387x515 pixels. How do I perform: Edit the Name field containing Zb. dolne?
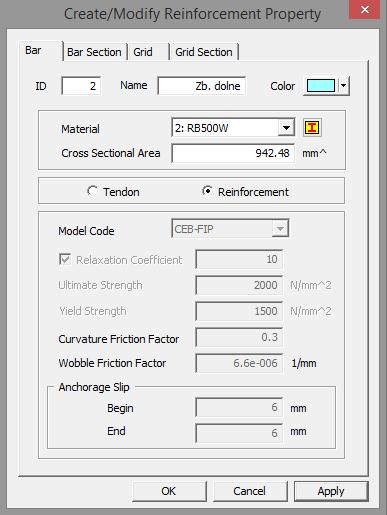coord(202,86)
